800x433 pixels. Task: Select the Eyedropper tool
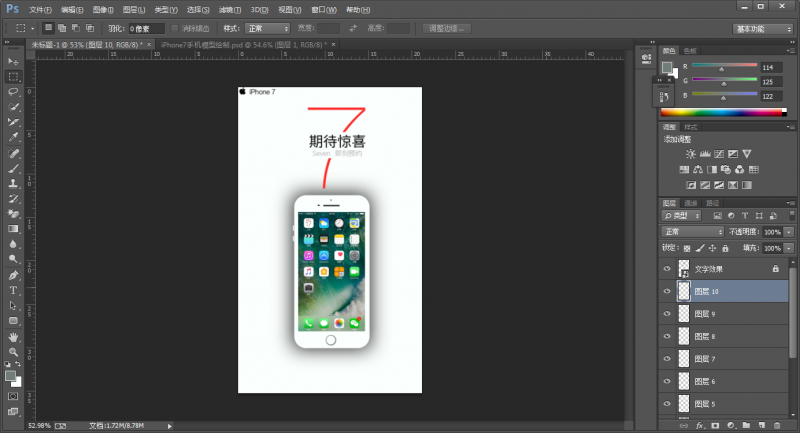[x=14, y=136]
